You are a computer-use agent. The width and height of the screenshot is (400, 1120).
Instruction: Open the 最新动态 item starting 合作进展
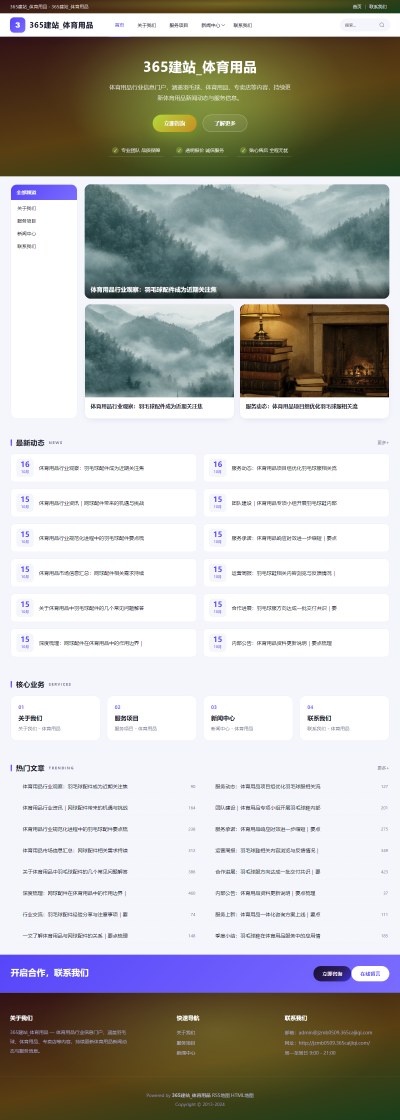296,608
